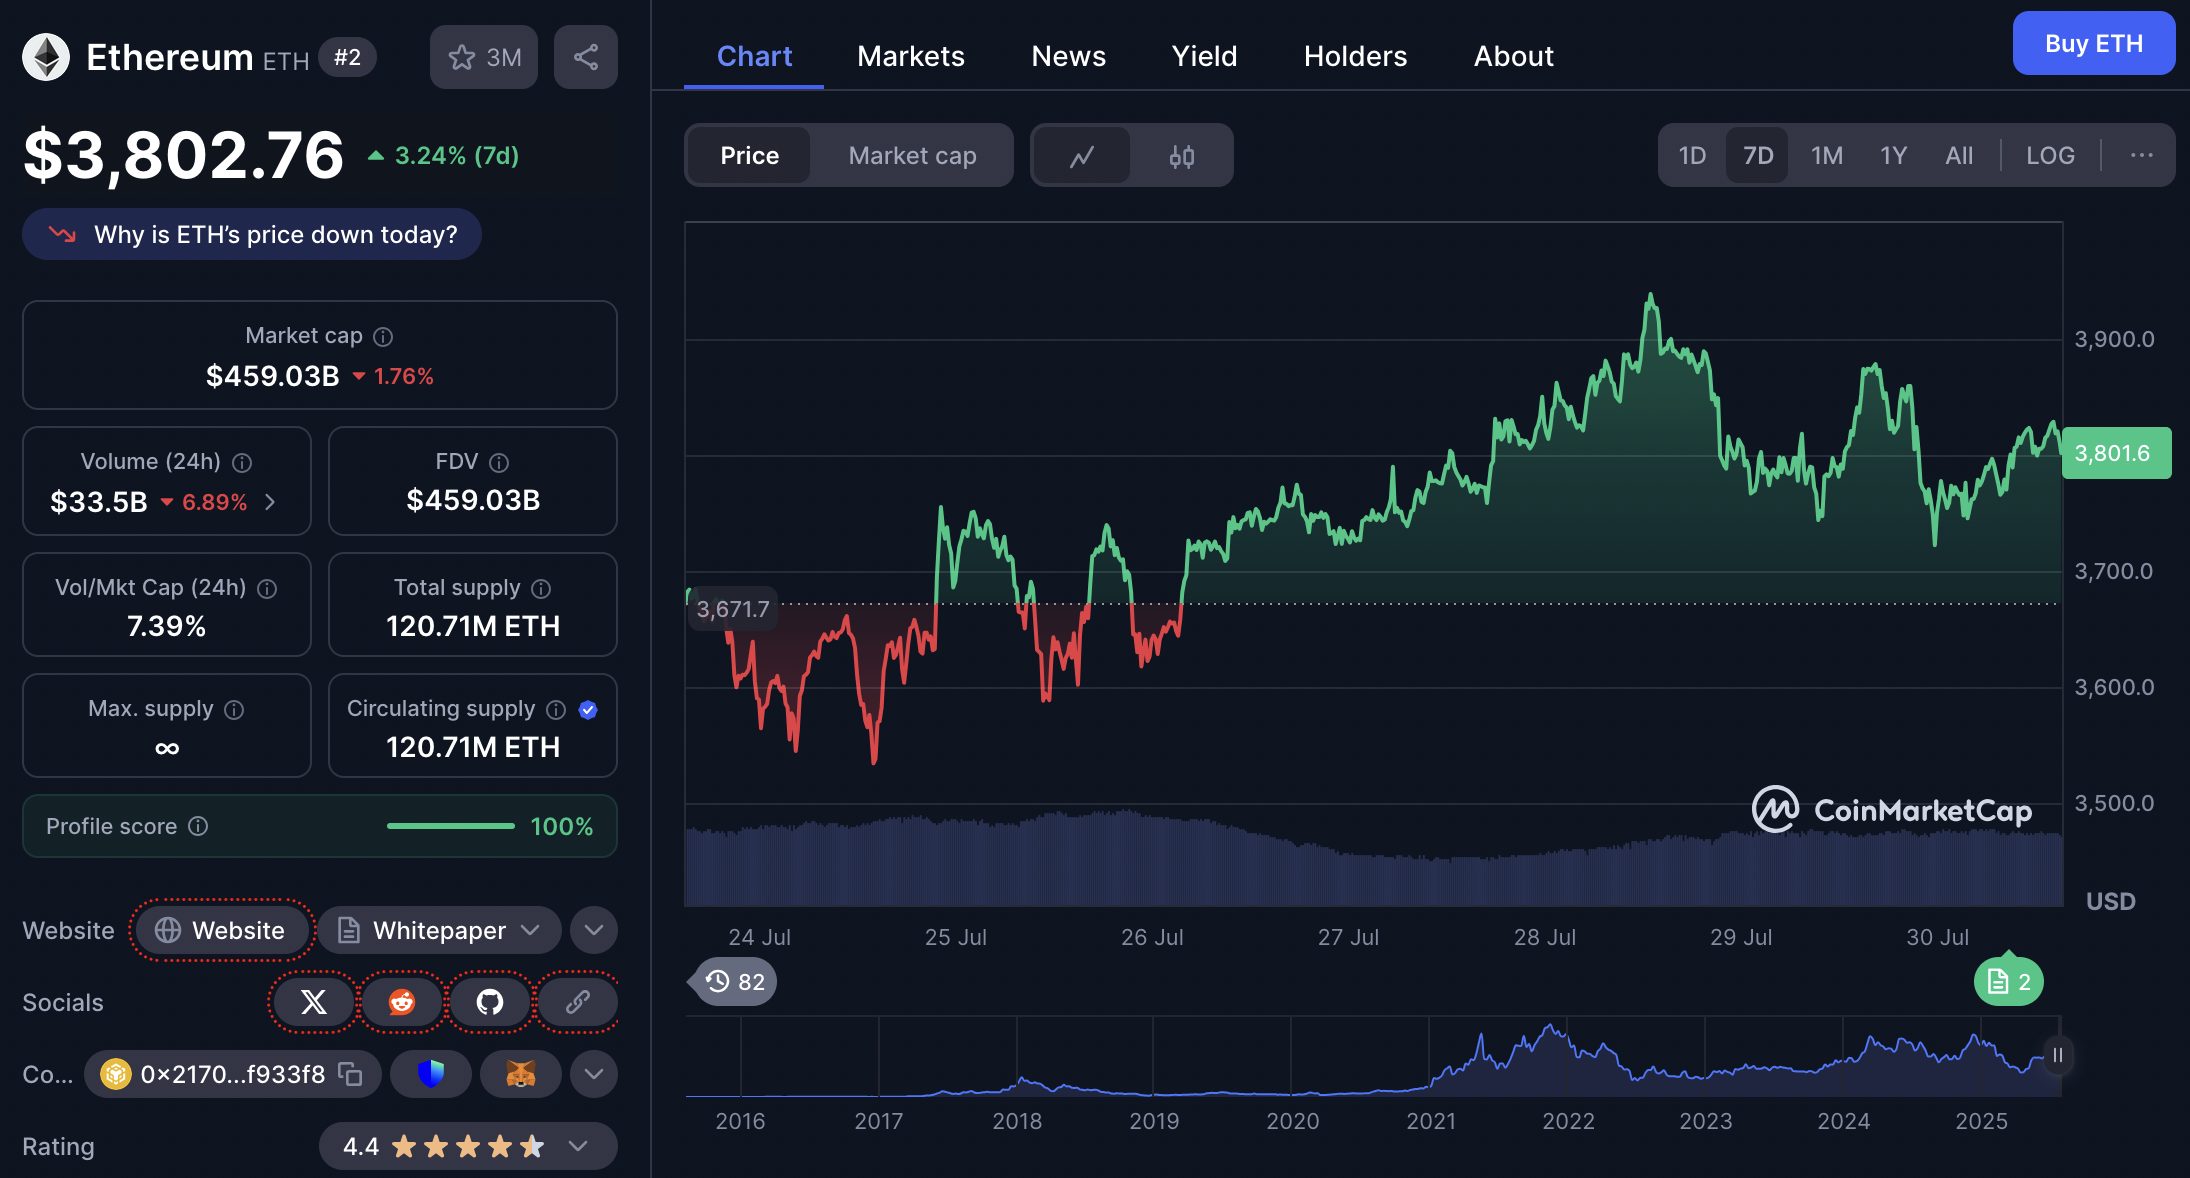Add Ethereum to watchlist via the star button
The image size is (2190, 1178).
484,57
